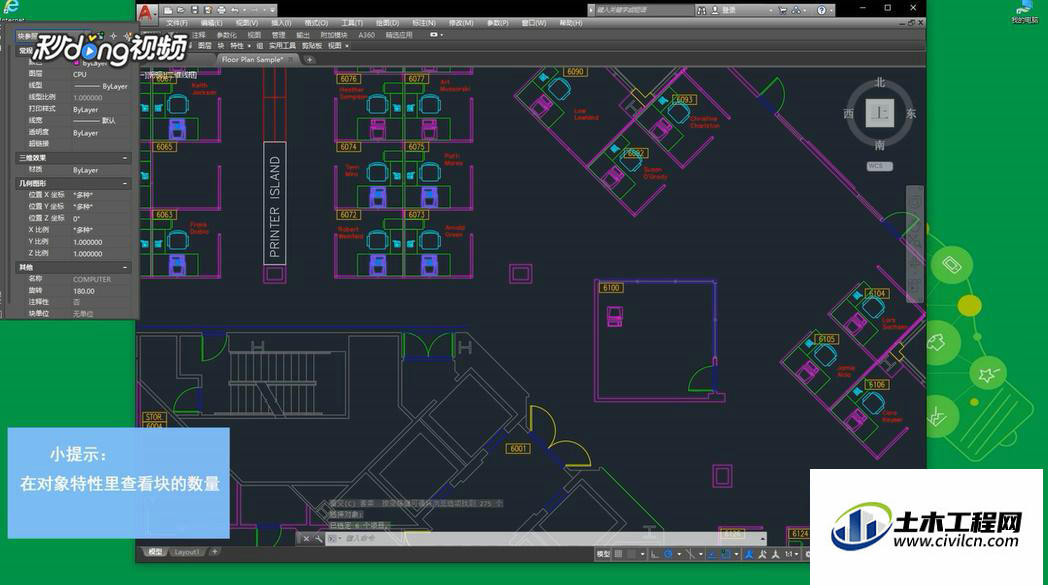Open the 绘图(D) menu
The image size is (1048, 585).
click(388, 23)
